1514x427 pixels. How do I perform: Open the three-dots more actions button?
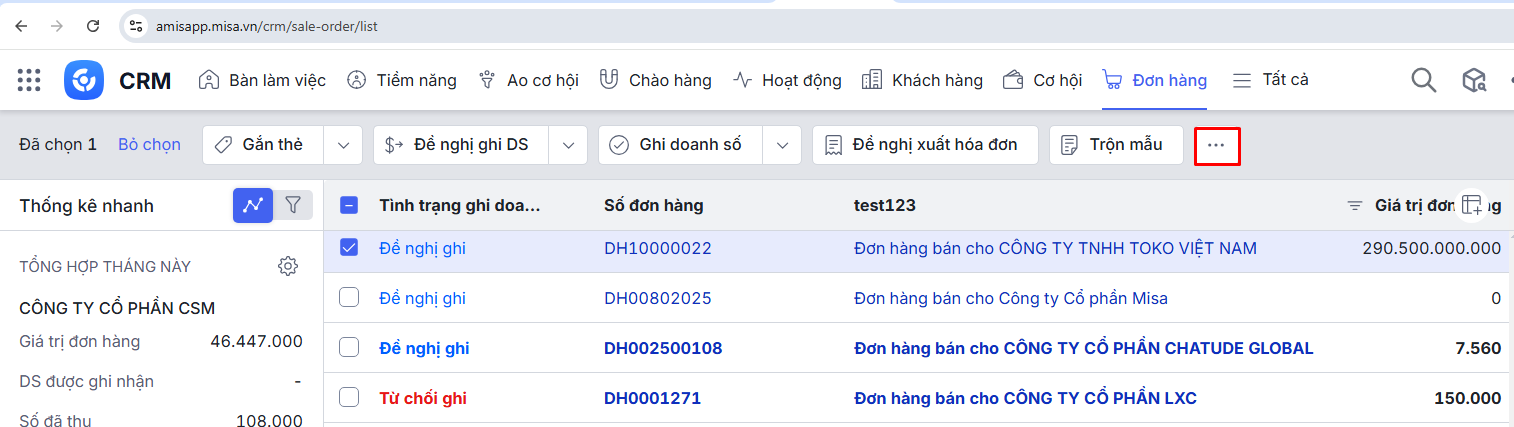click(x=1216, y=146)
